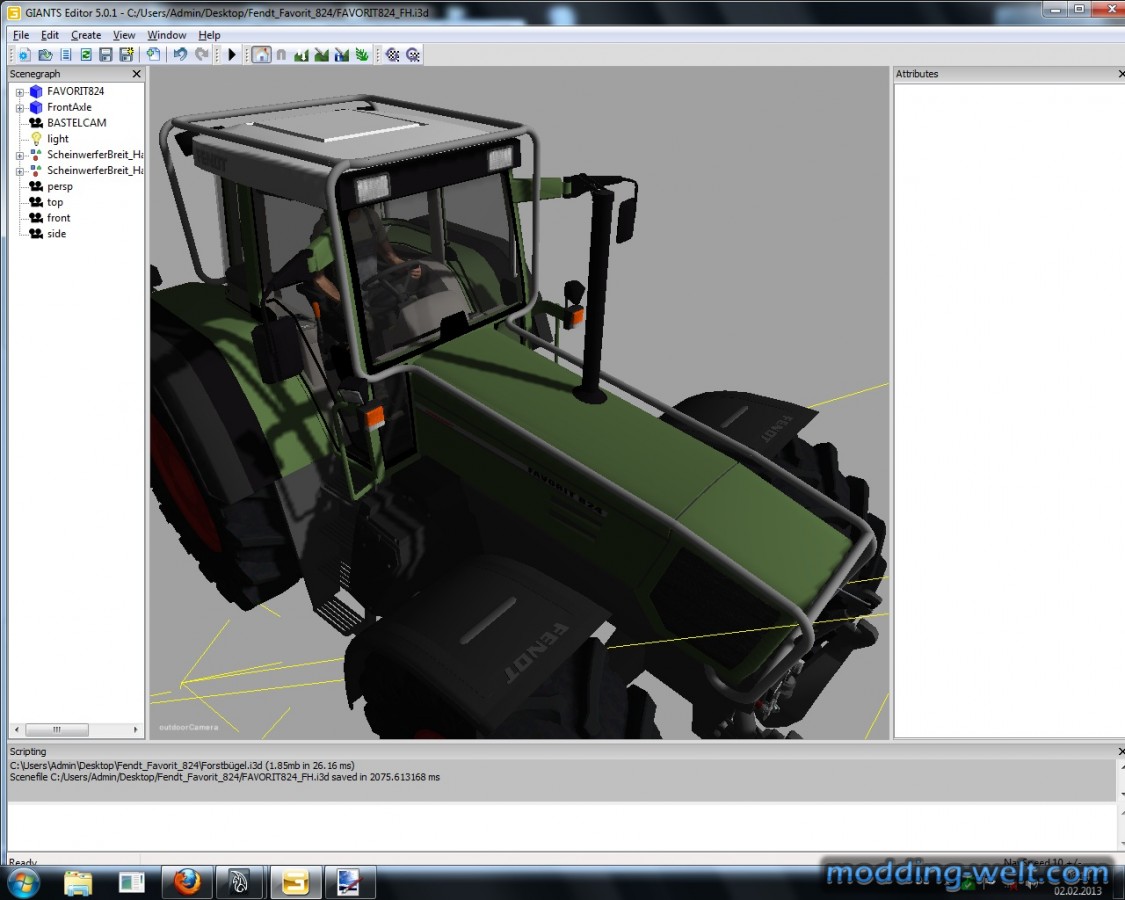Click the document list toolbar icon

tap(66, 55)
